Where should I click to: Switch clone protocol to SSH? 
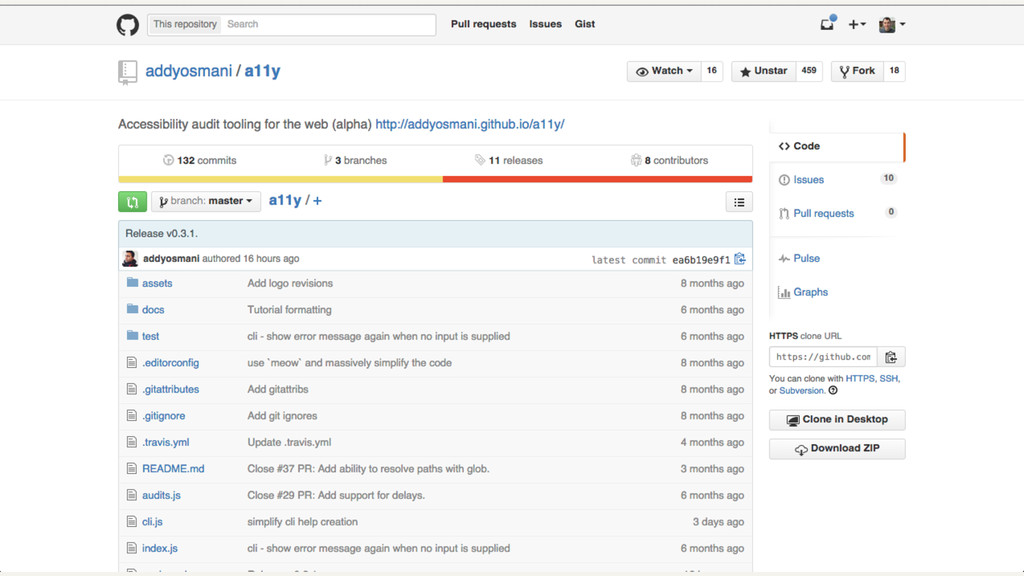pos(888,379)
